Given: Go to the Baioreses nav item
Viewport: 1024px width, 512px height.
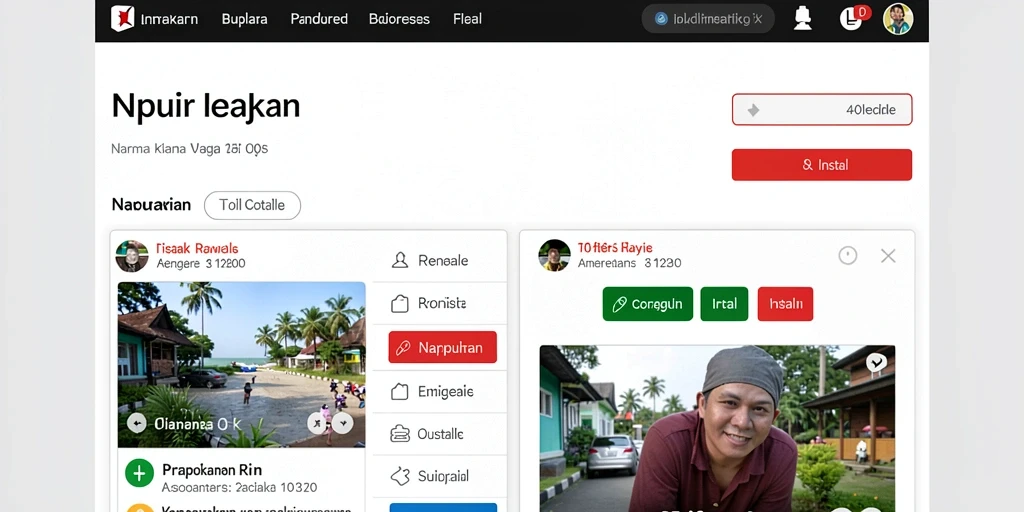Looking at the screenshot, I should pyautogui.click(x=399, y=19).
